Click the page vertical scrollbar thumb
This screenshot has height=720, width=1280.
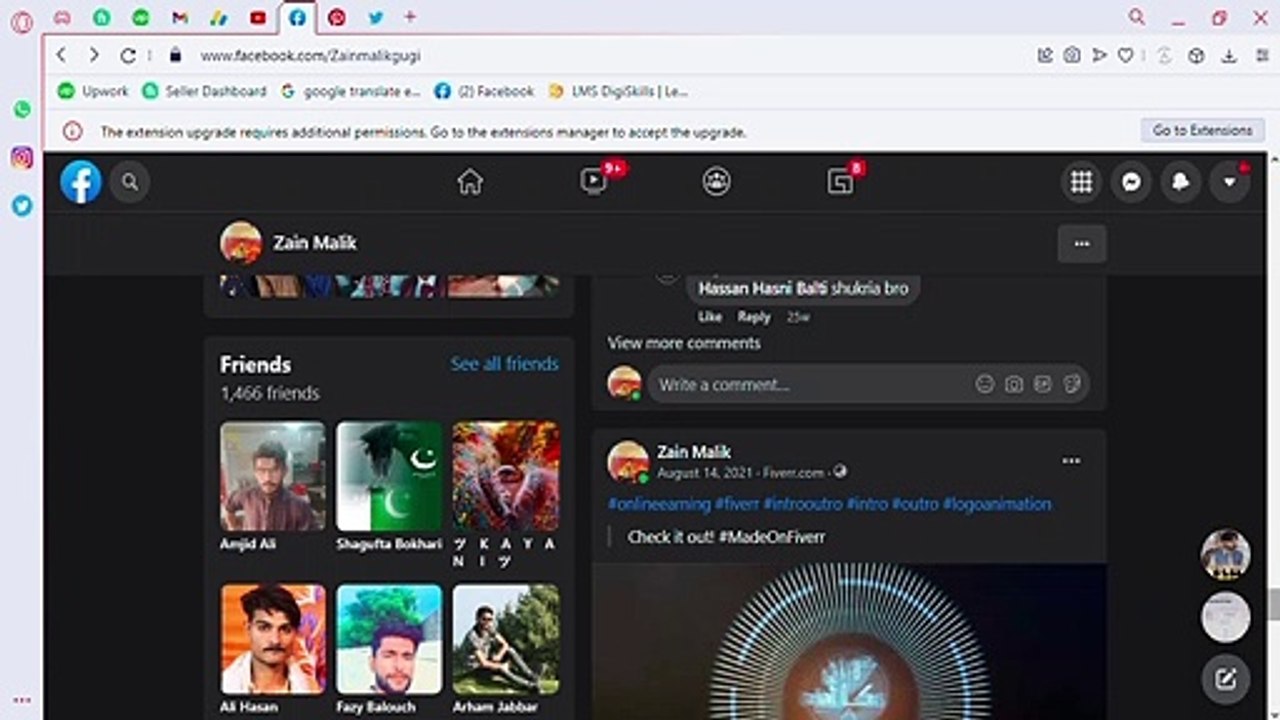[1273, 604]
